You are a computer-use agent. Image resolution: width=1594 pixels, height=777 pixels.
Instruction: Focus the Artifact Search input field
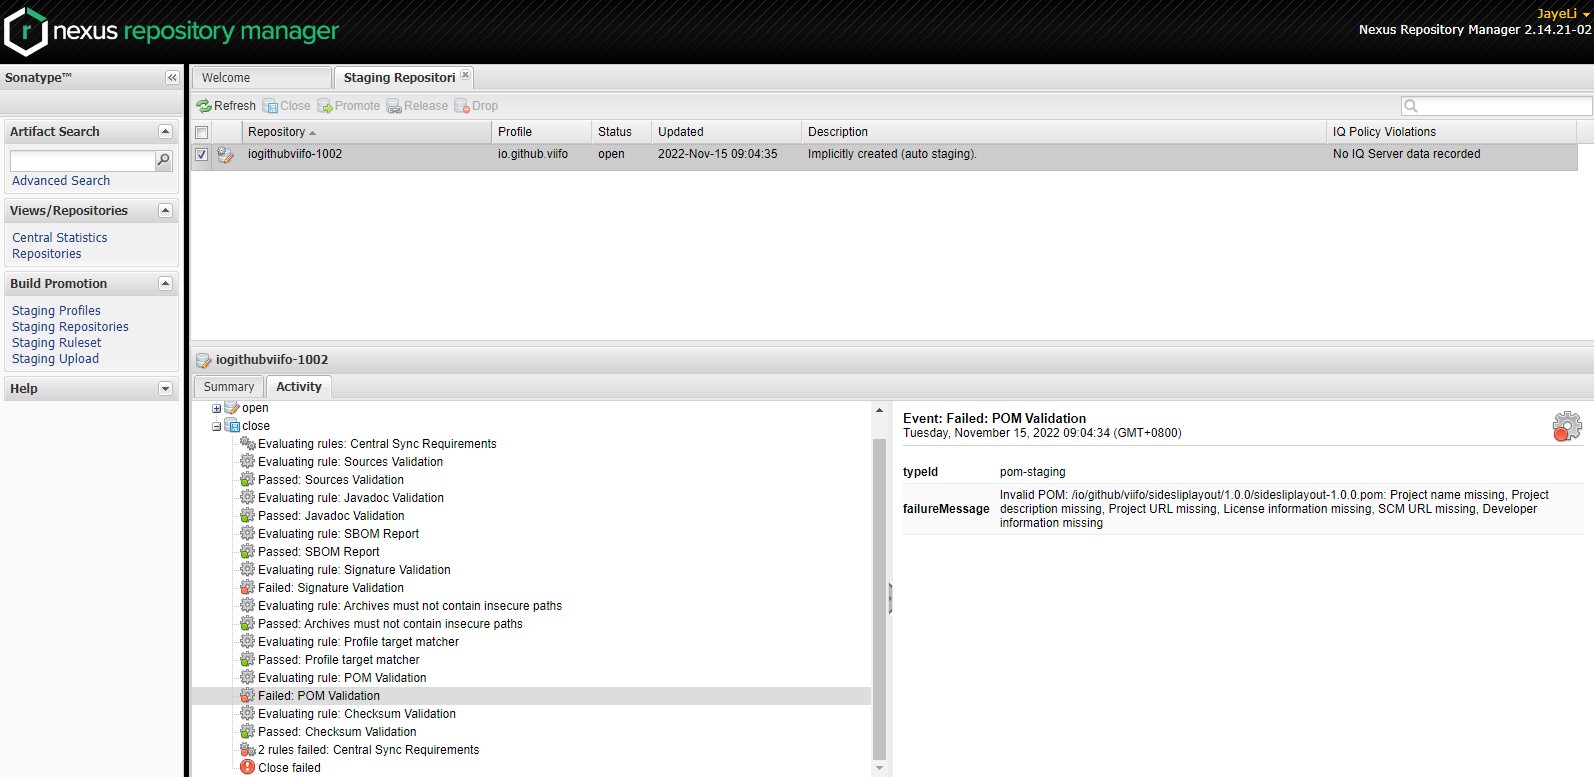pos(83,161)
